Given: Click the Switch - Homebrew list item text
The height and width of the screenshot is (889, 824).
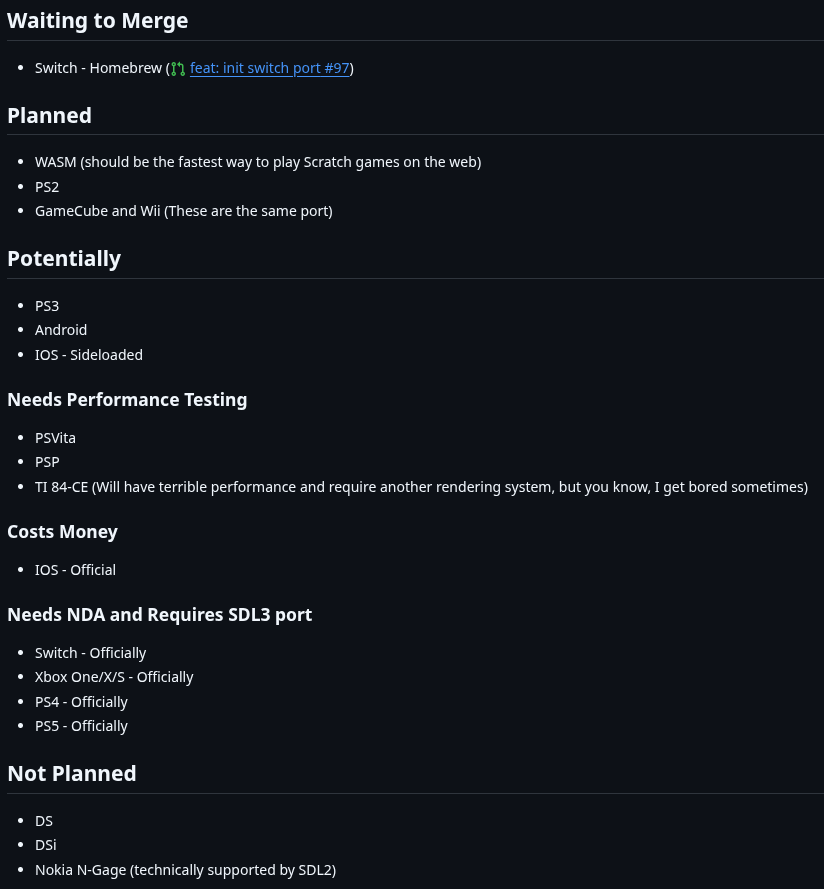Looking at the screenshot, I should (99, 68).
